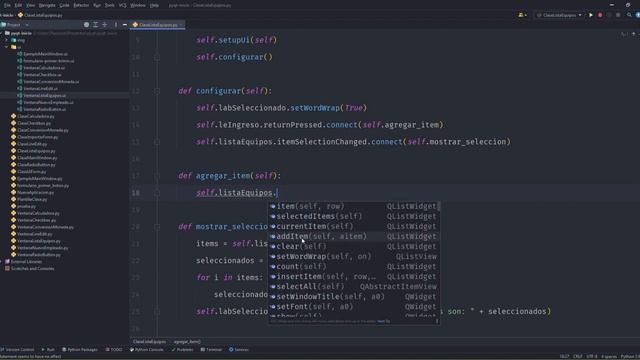Image resolution: width=640 pixels, height=360 pixels.
Task: Choose selectedItems(self) completion suggestion
Action: 353,216
